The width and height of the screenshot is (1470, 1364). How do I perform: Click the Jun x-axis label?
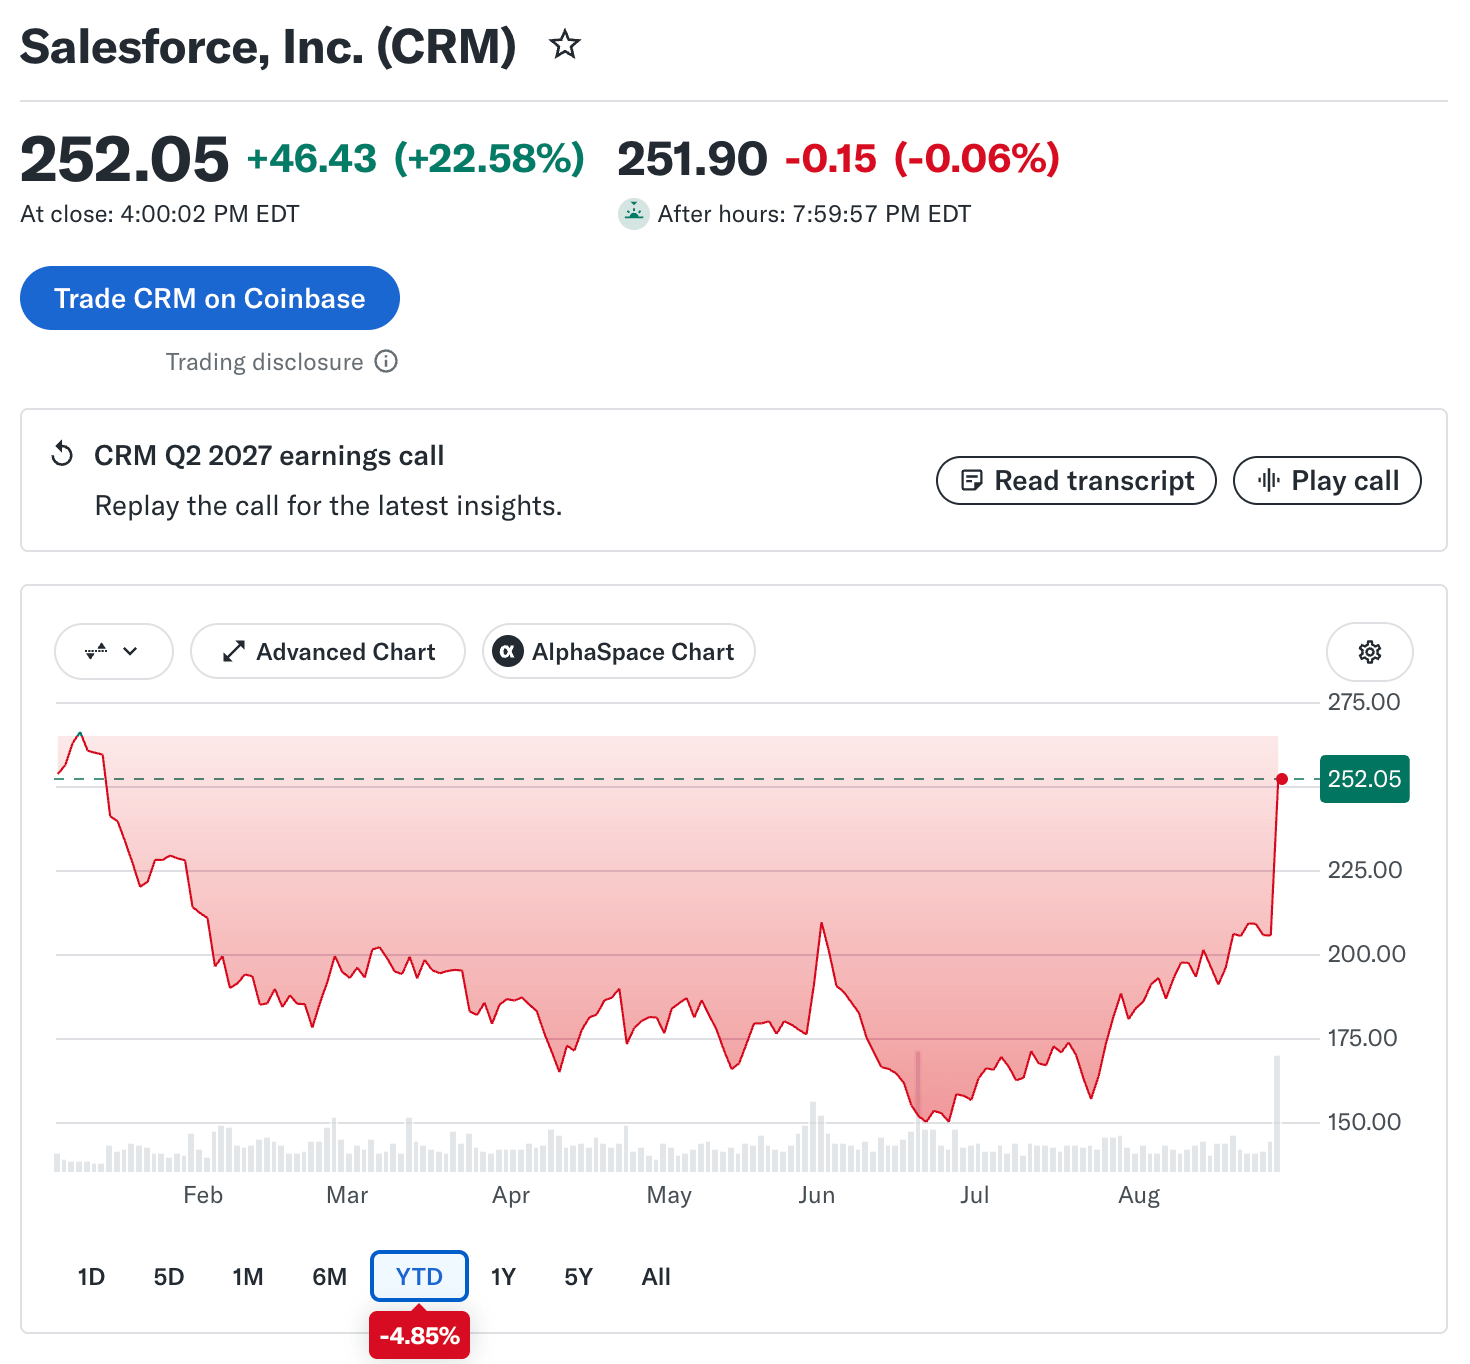pyautogui.click(x=816, y=1195)
